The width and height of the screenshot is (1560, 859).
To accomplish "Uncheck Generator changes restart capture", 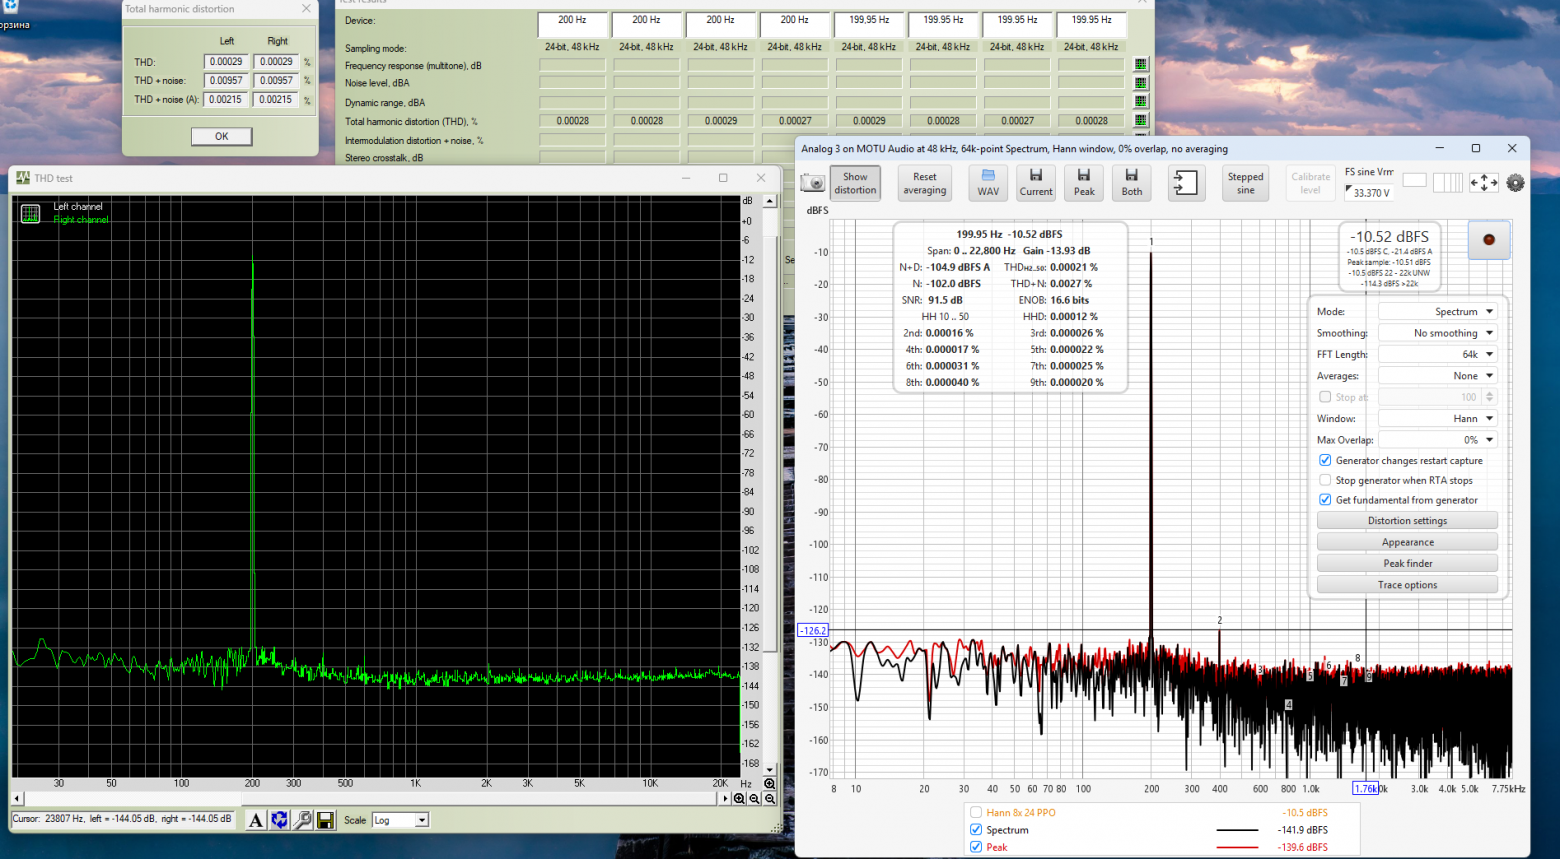I will pyautogui.click(x=1325, y=461).
